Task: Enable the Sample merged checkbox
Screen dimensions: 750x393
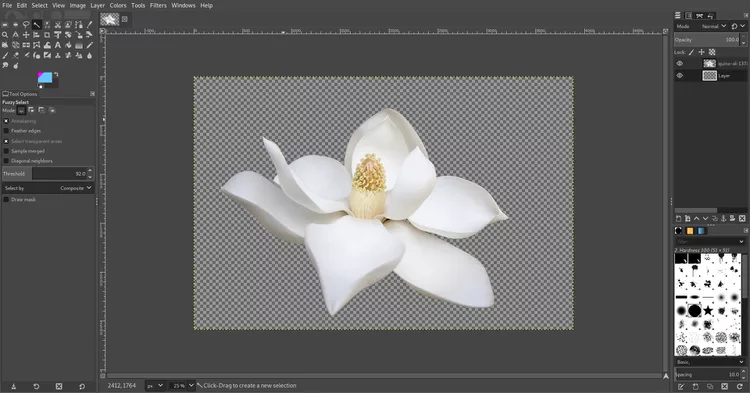Action: 6,151
